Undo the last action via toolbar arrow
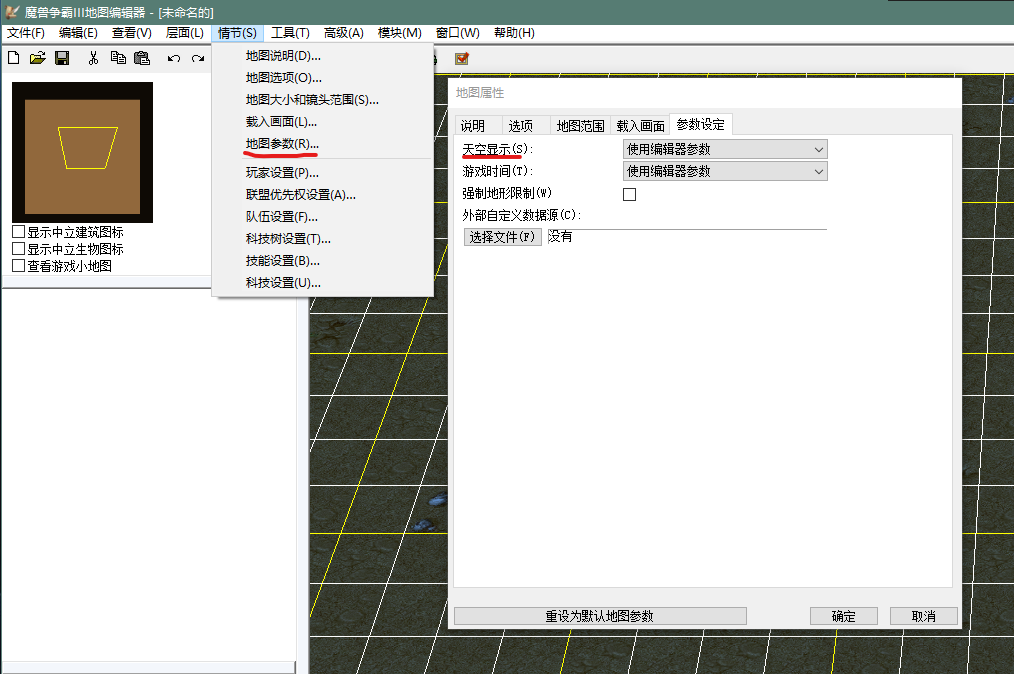This screenshot has height=674, width=1014. pyautogui.click(x=173, y=59)
